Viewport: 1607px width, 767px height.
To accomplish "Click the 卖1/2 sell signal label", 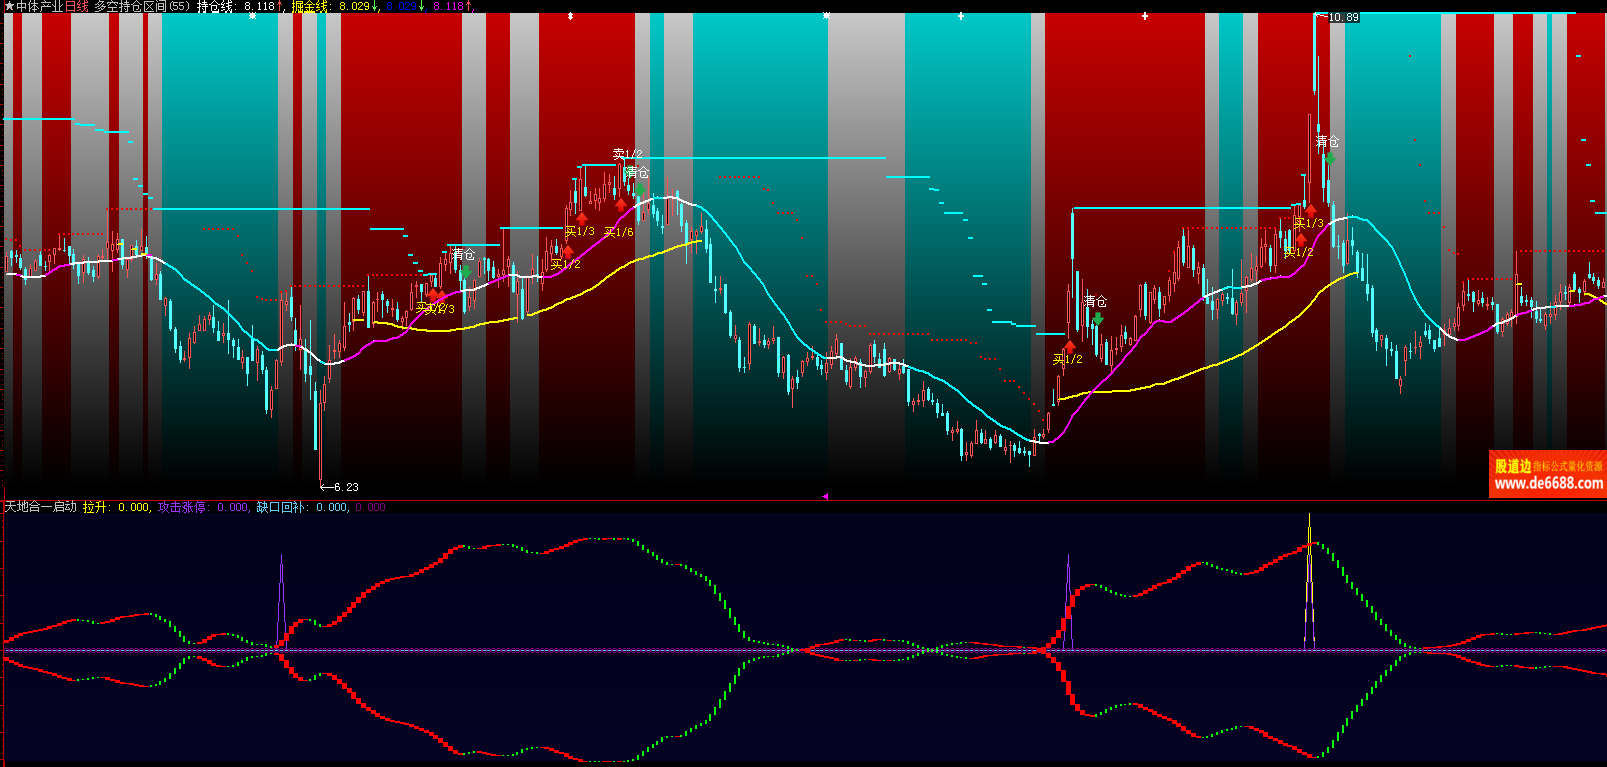I will (x=627, y=154).
